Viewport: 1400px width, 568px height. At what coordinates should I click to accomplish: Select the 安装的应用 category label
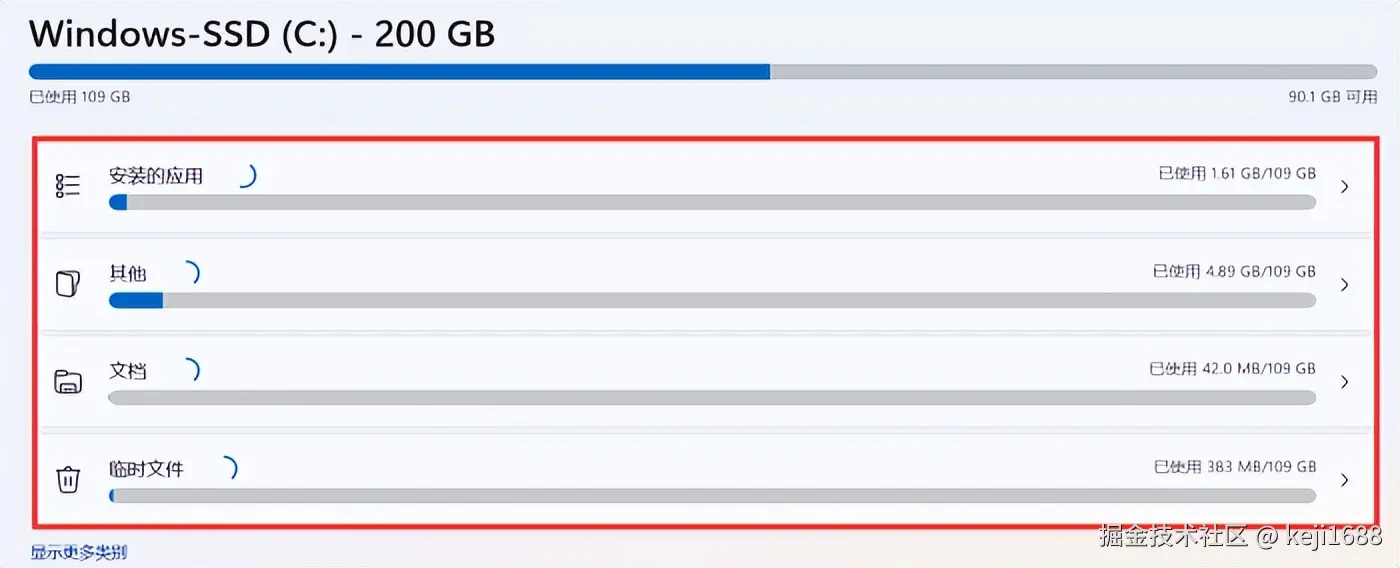[x=156, y=176]
